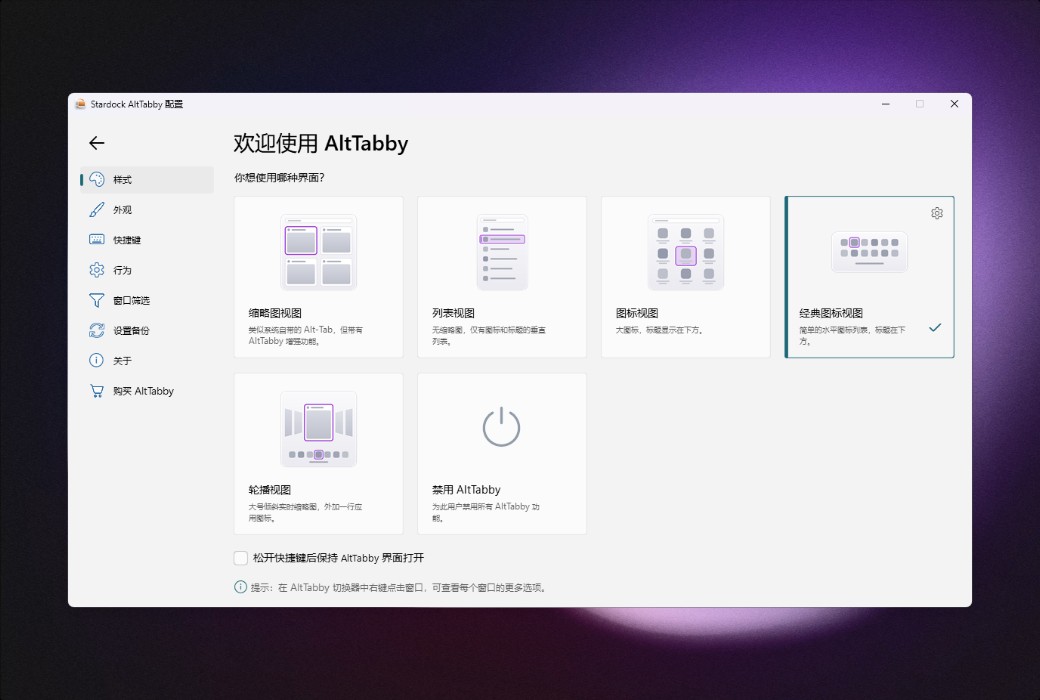Click the Stardock AltTabby title bar icon
This screenshot has height=700, width=1040.
(x=80, y=104)
